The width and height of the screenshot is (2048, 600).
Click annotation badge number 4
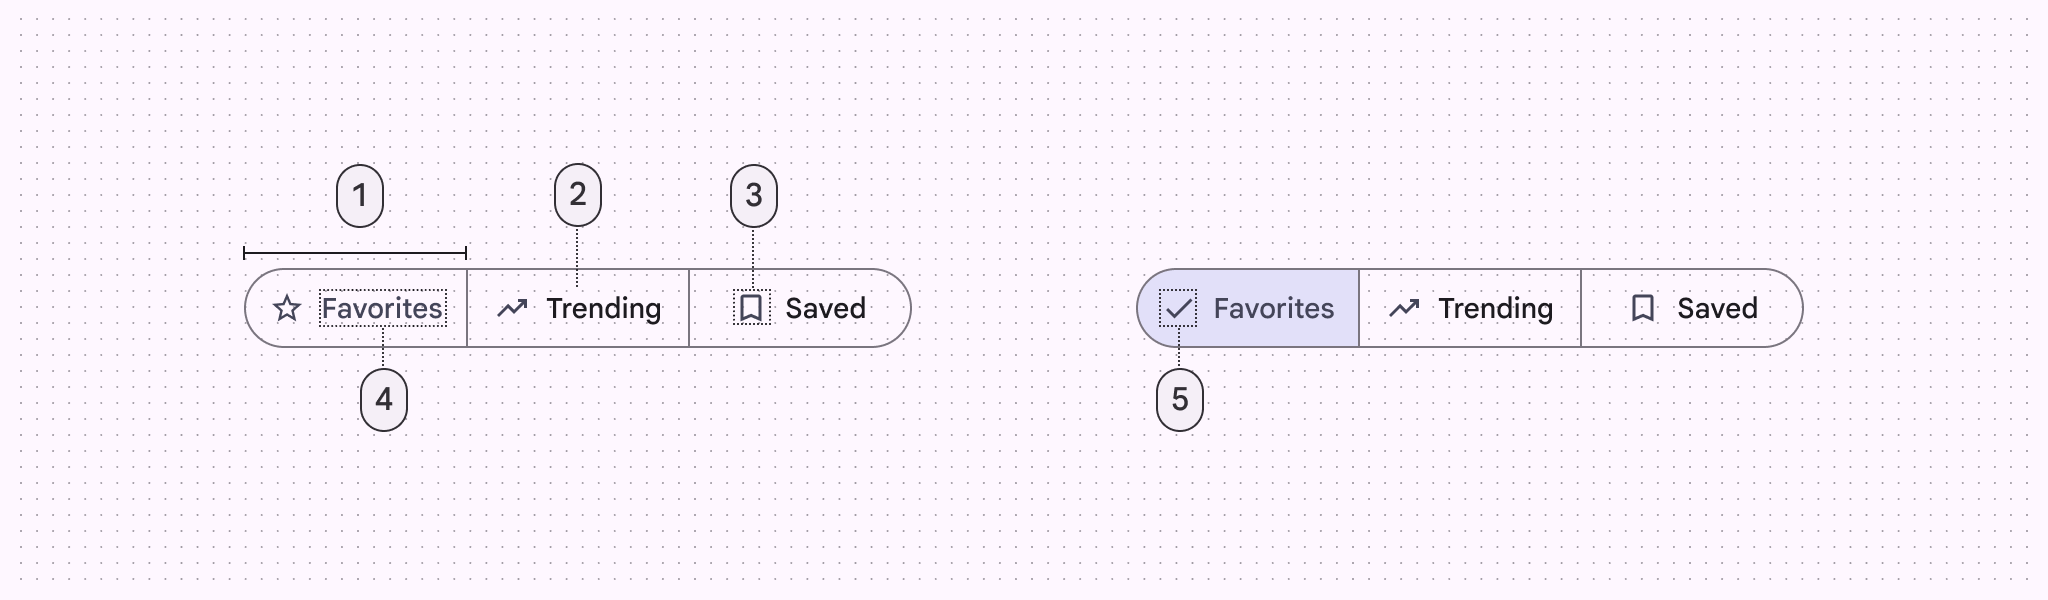pos(384,400)
